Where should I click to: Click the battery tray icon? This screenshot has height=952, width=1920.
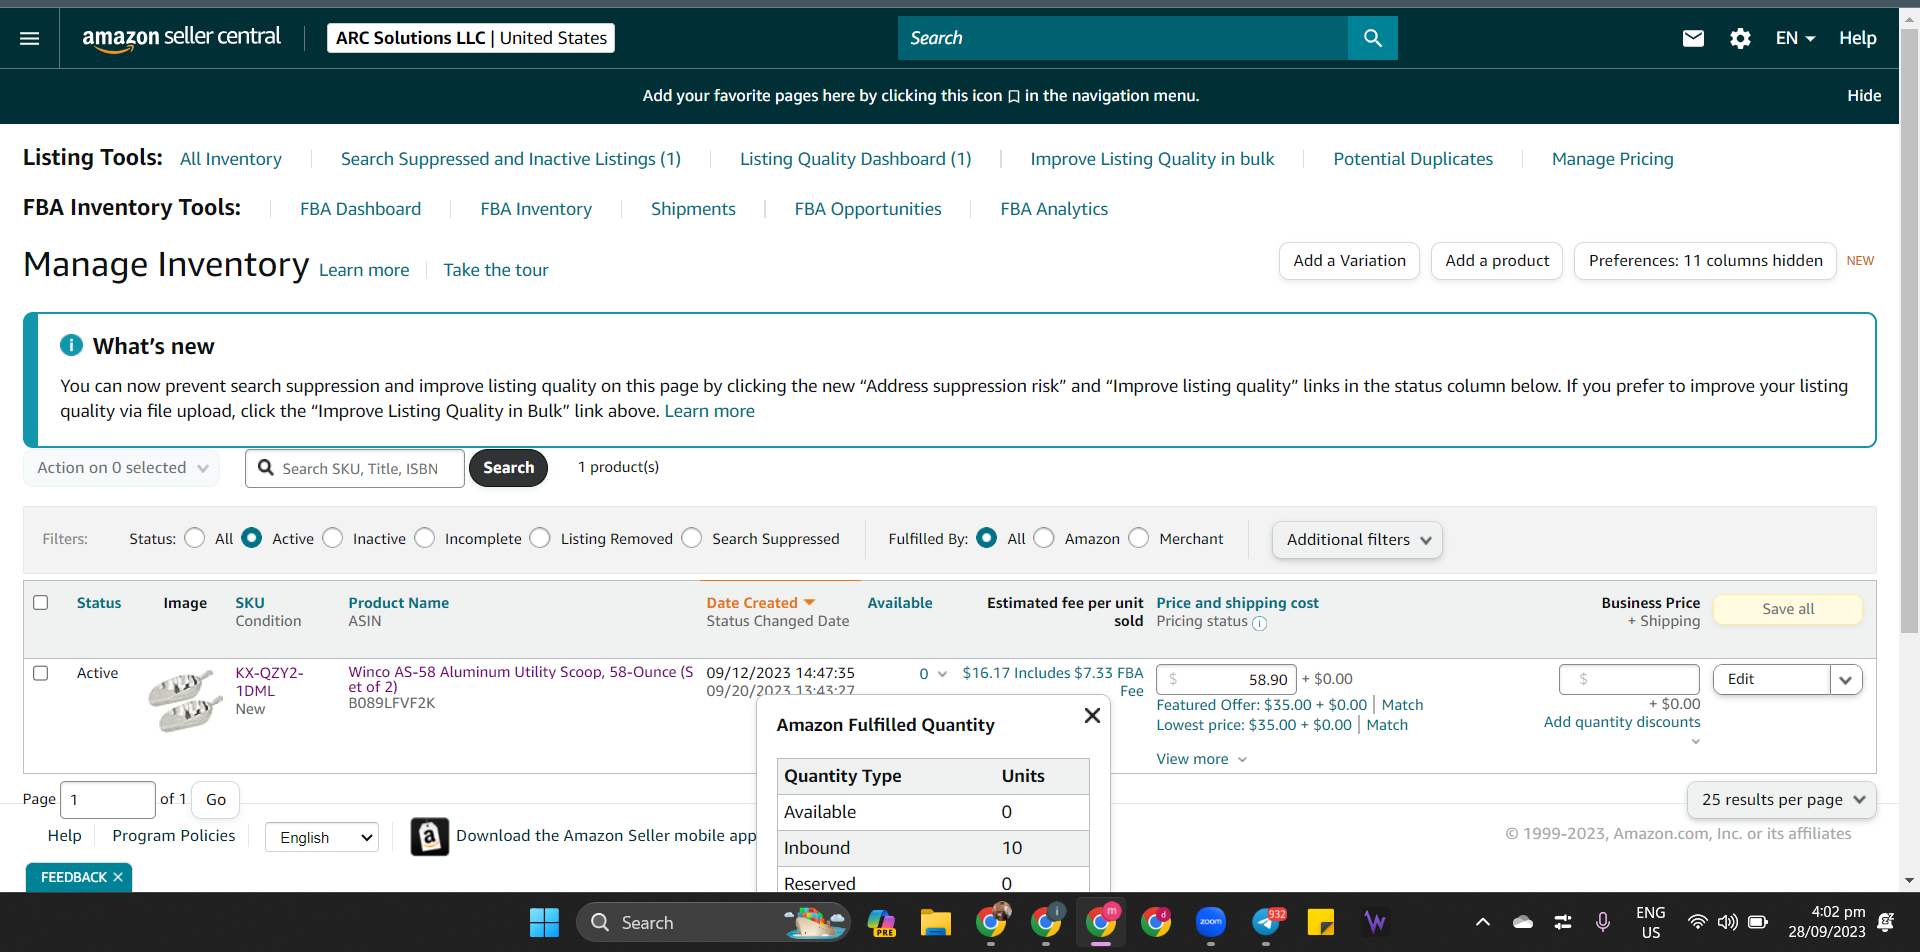click(x=1758, y=922)
